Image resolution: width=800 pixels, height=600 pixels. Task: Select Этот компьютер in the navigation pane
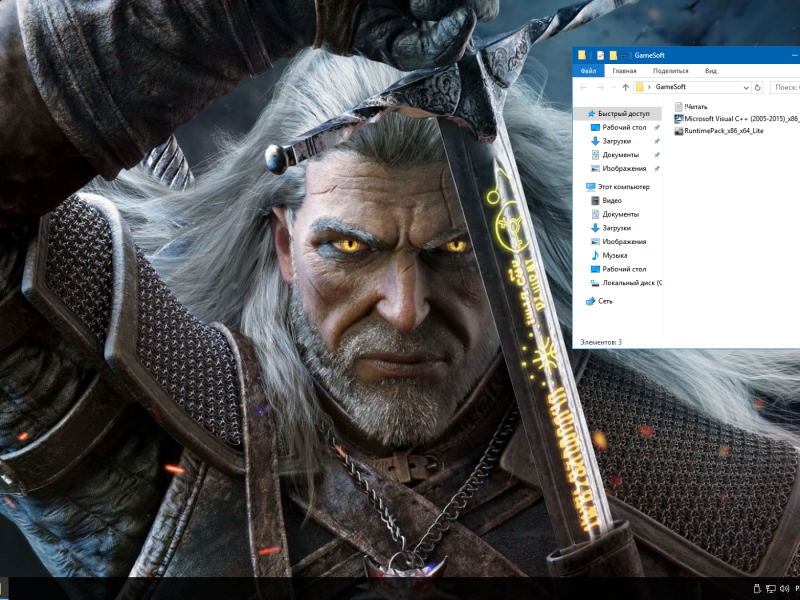point(618,187)
